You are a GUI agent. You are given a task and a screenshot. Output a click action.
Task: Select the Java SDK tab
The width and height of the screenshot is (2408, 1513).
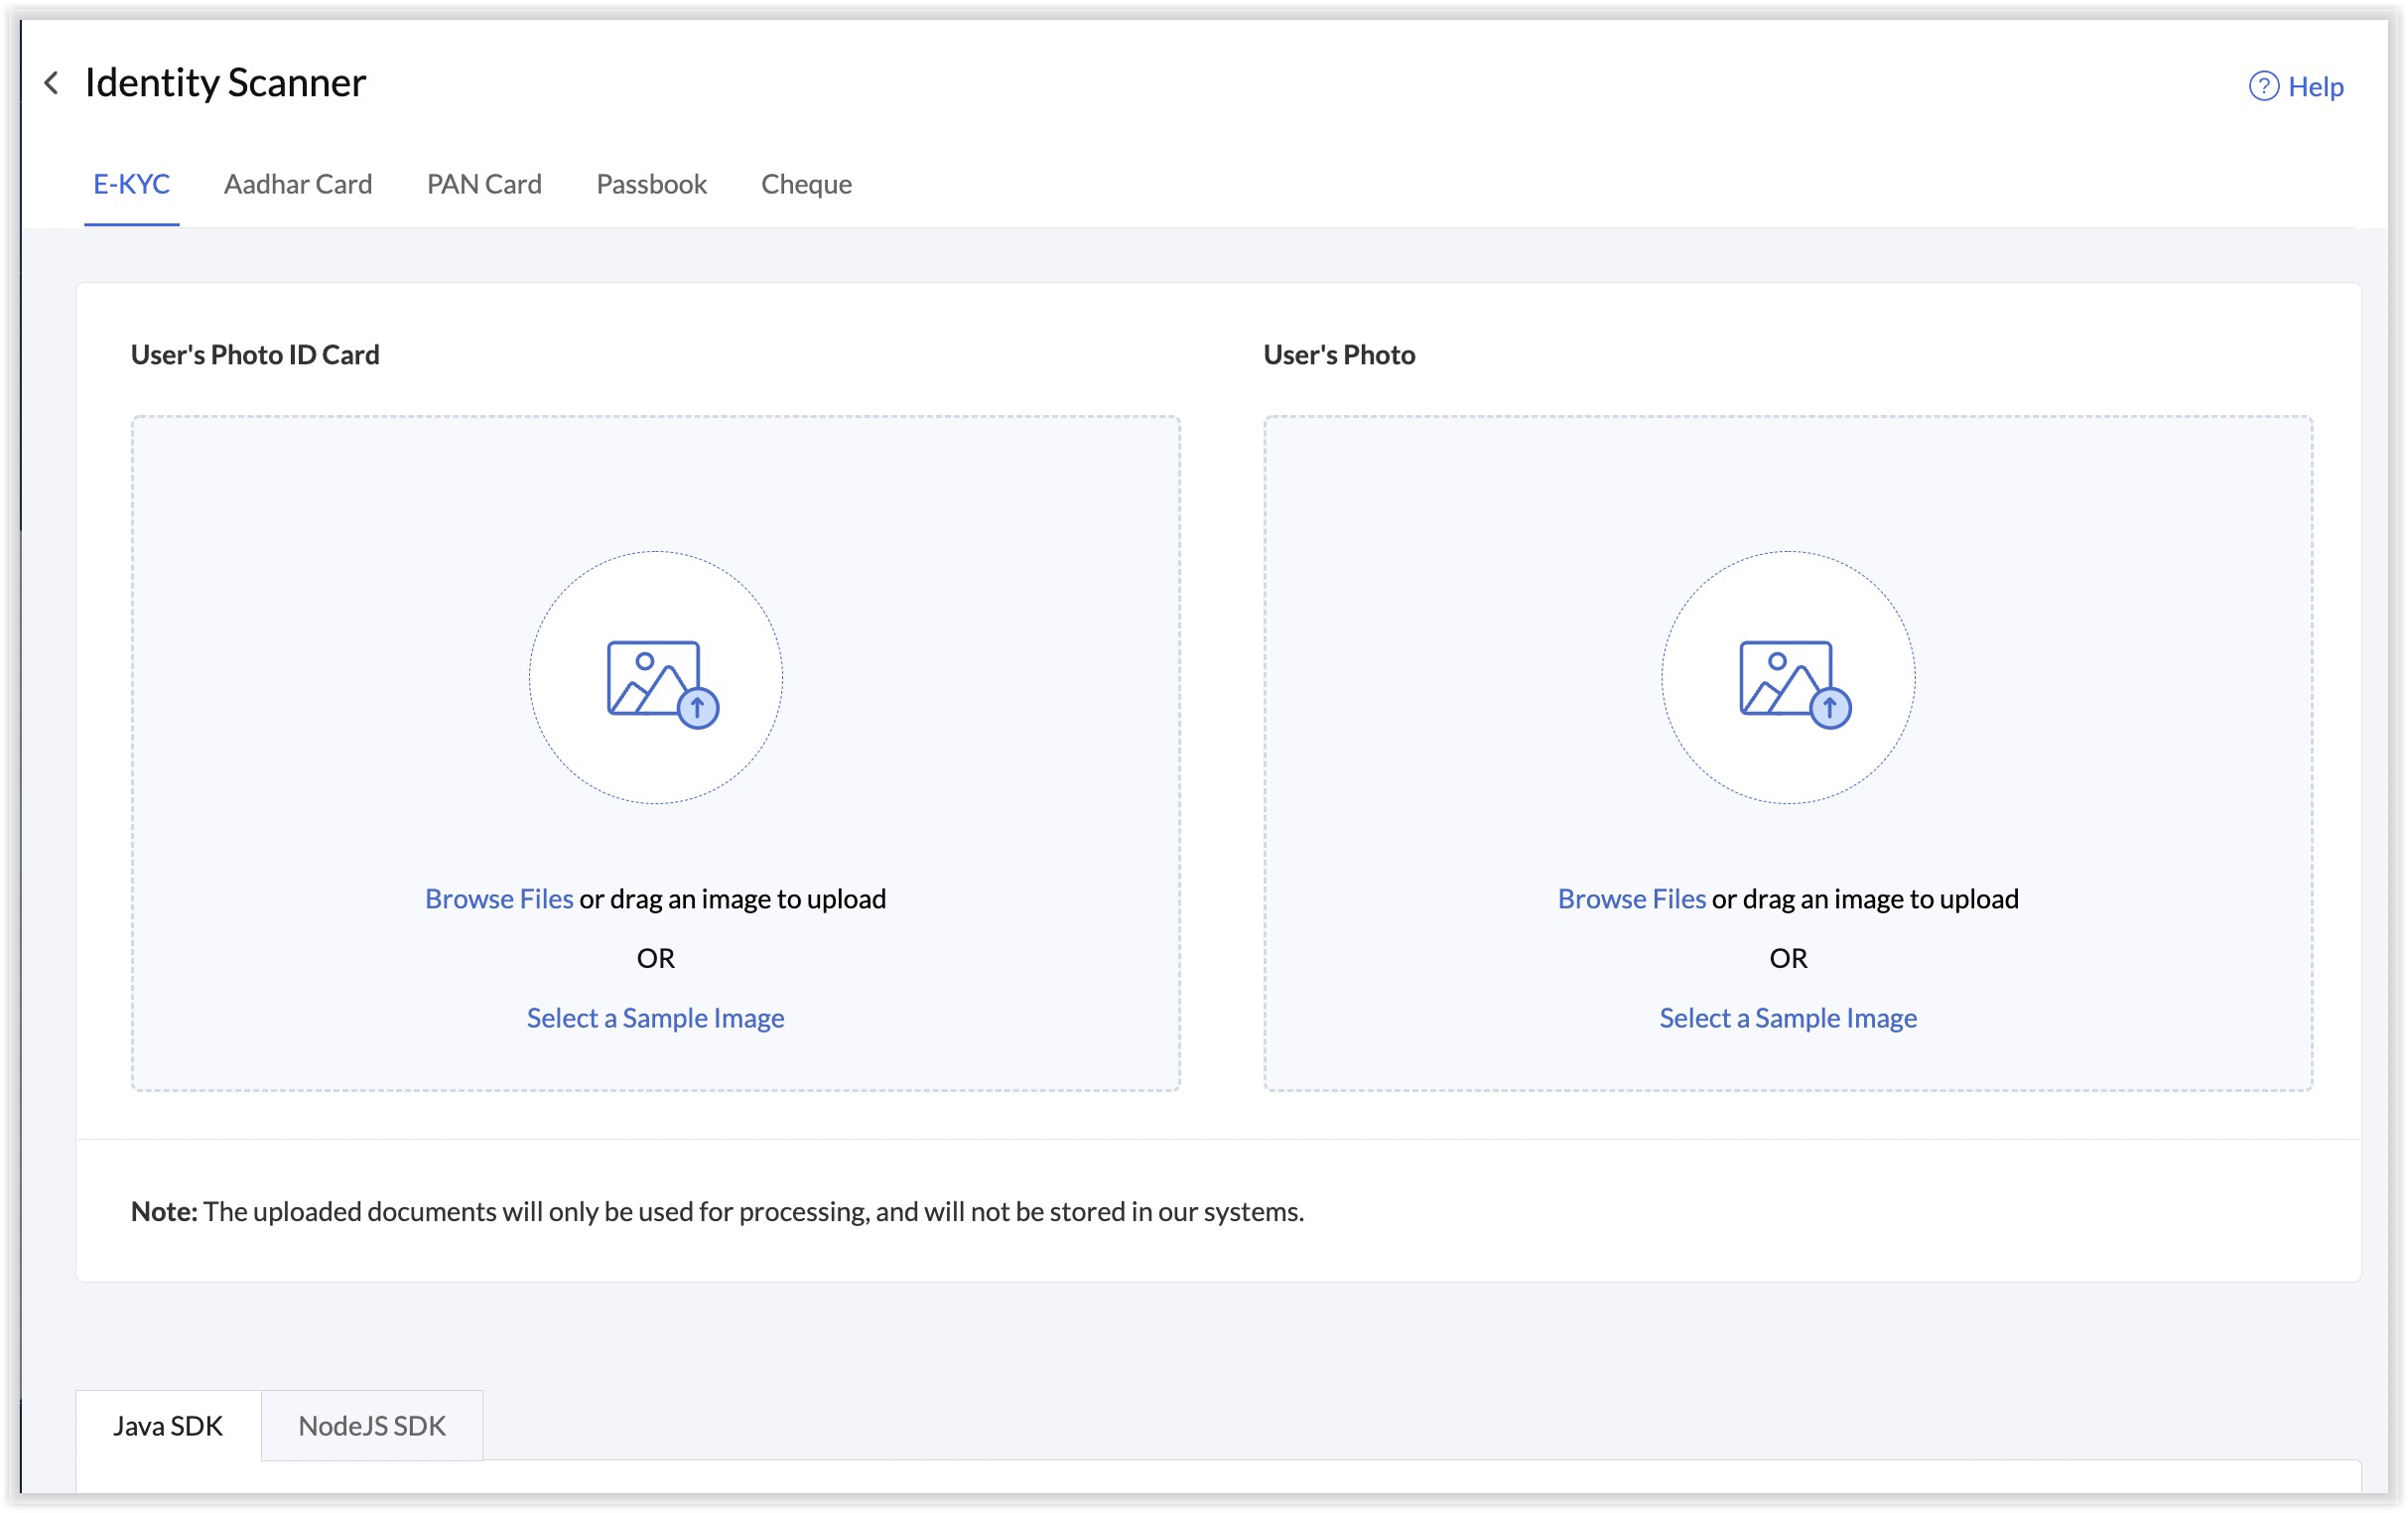167,1426
